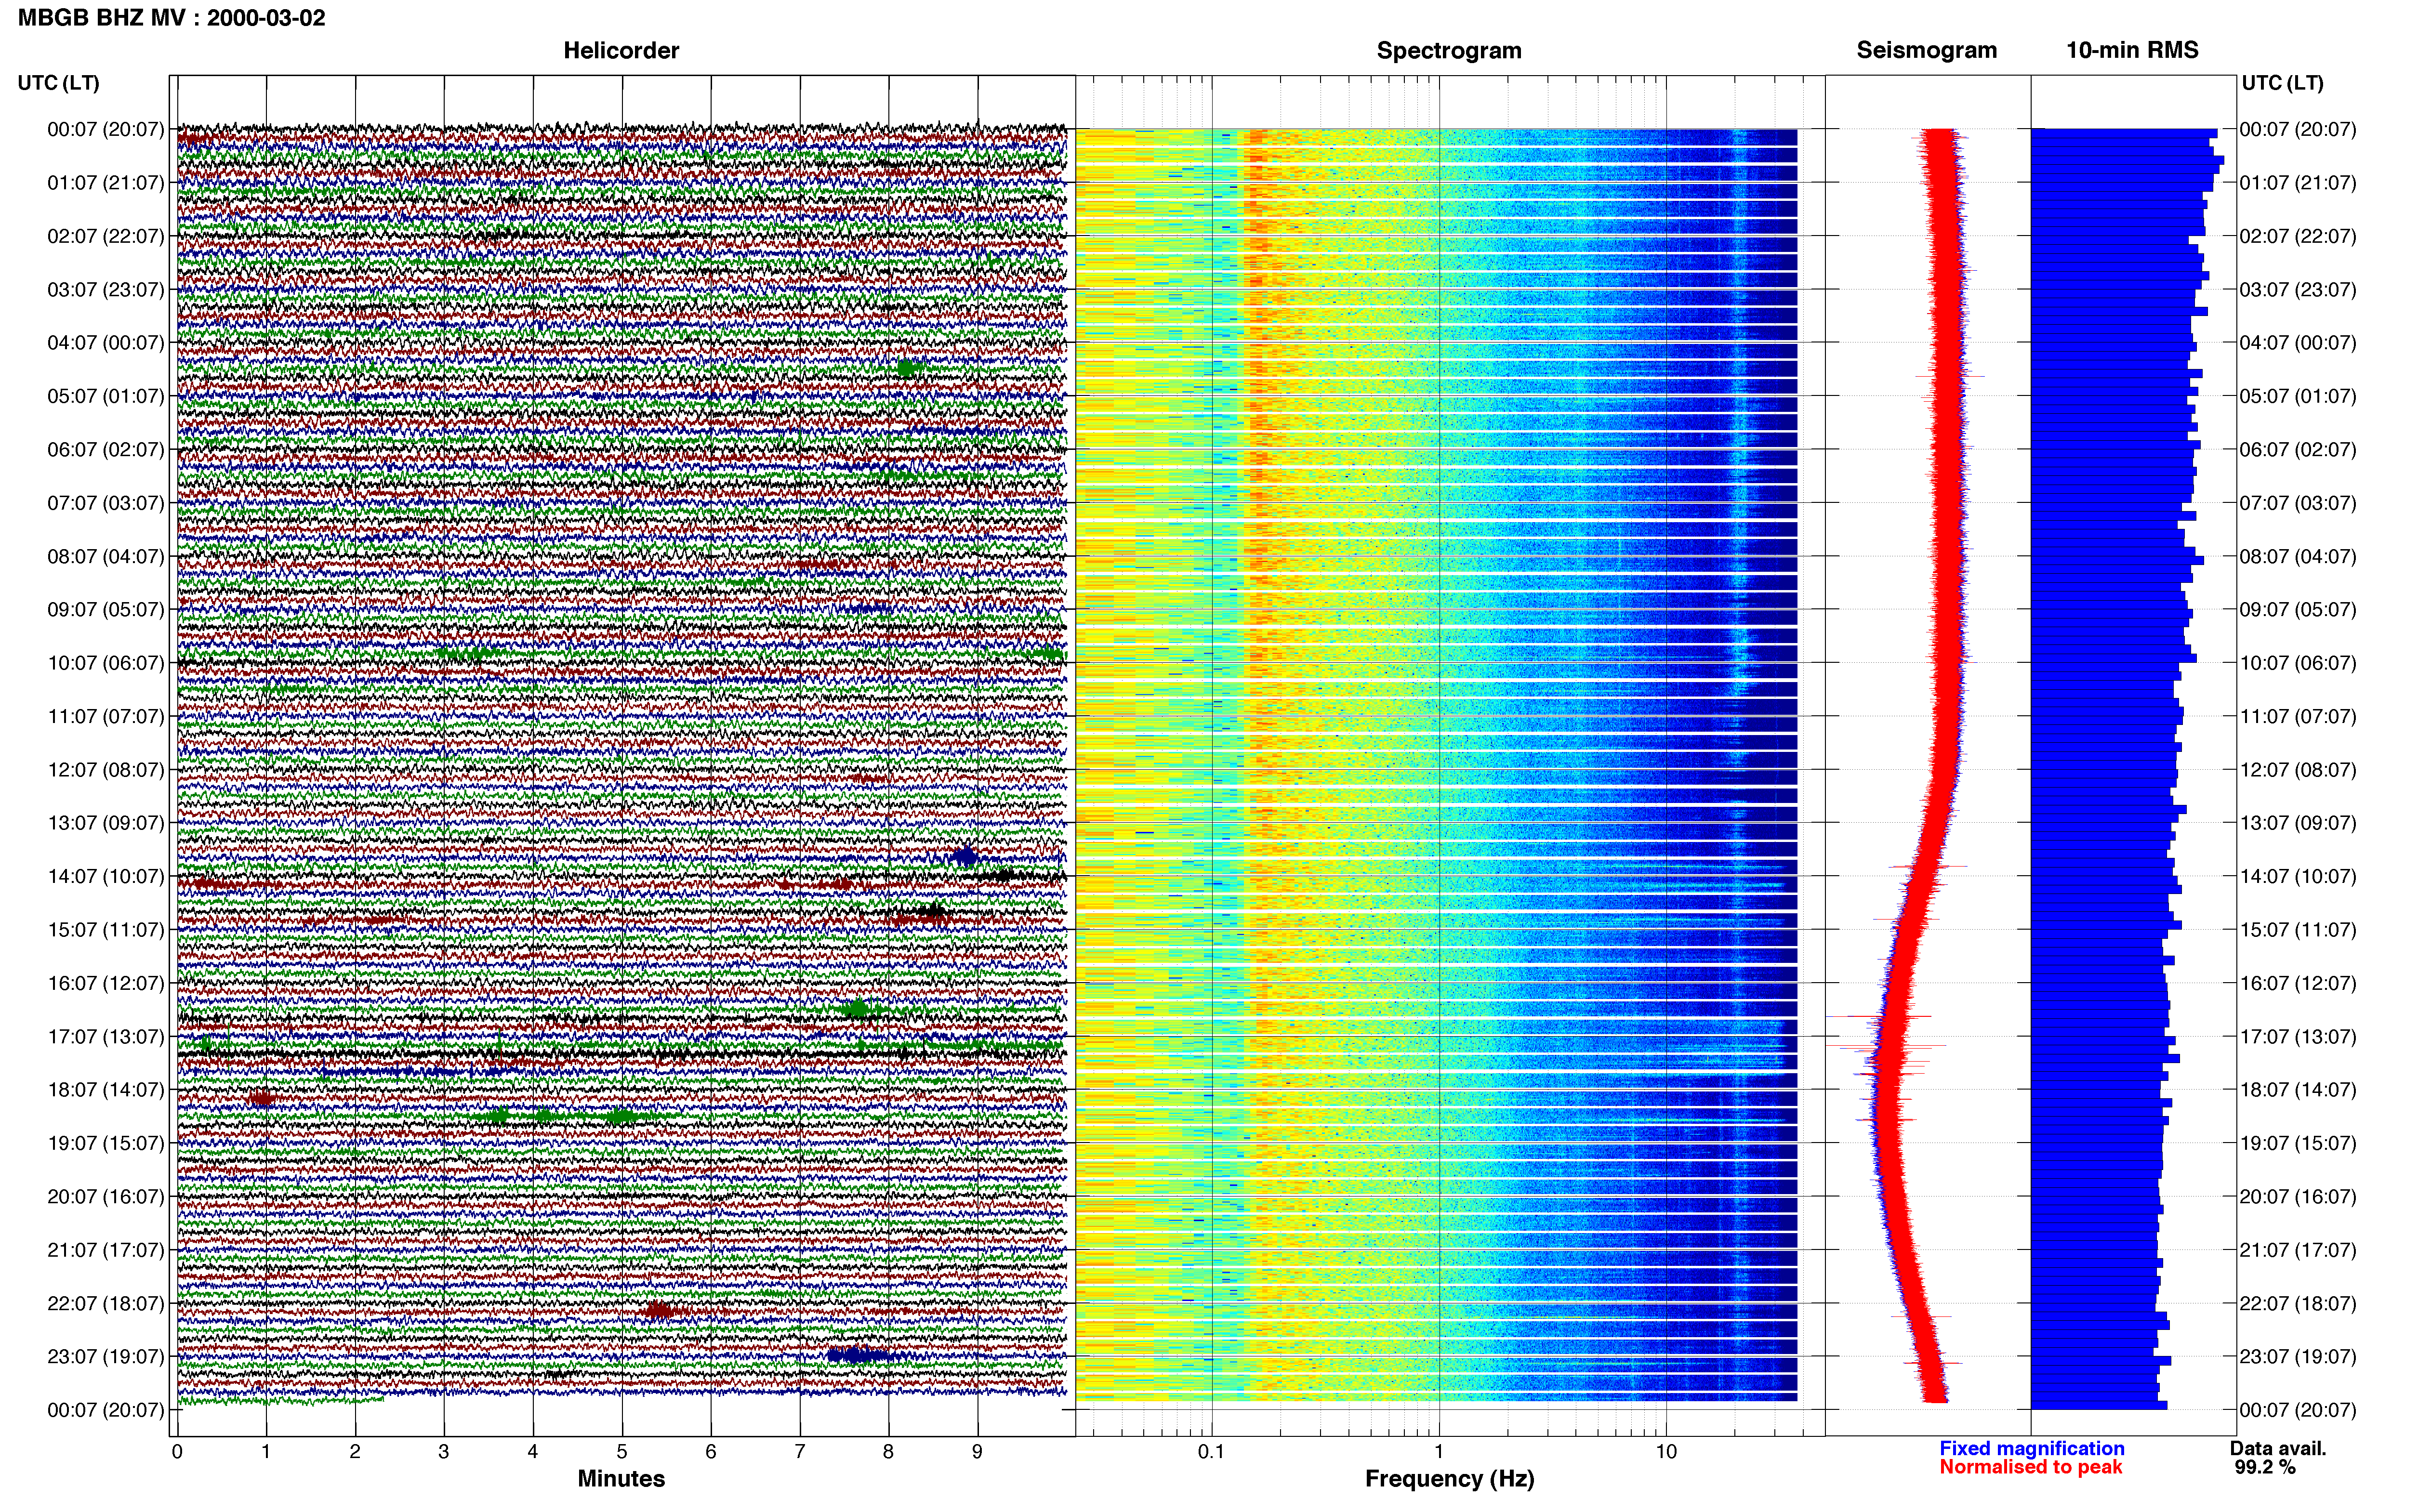
Task: Click the left '18:07 (14:07)' time label
Action: click(x=106, y=1090)
